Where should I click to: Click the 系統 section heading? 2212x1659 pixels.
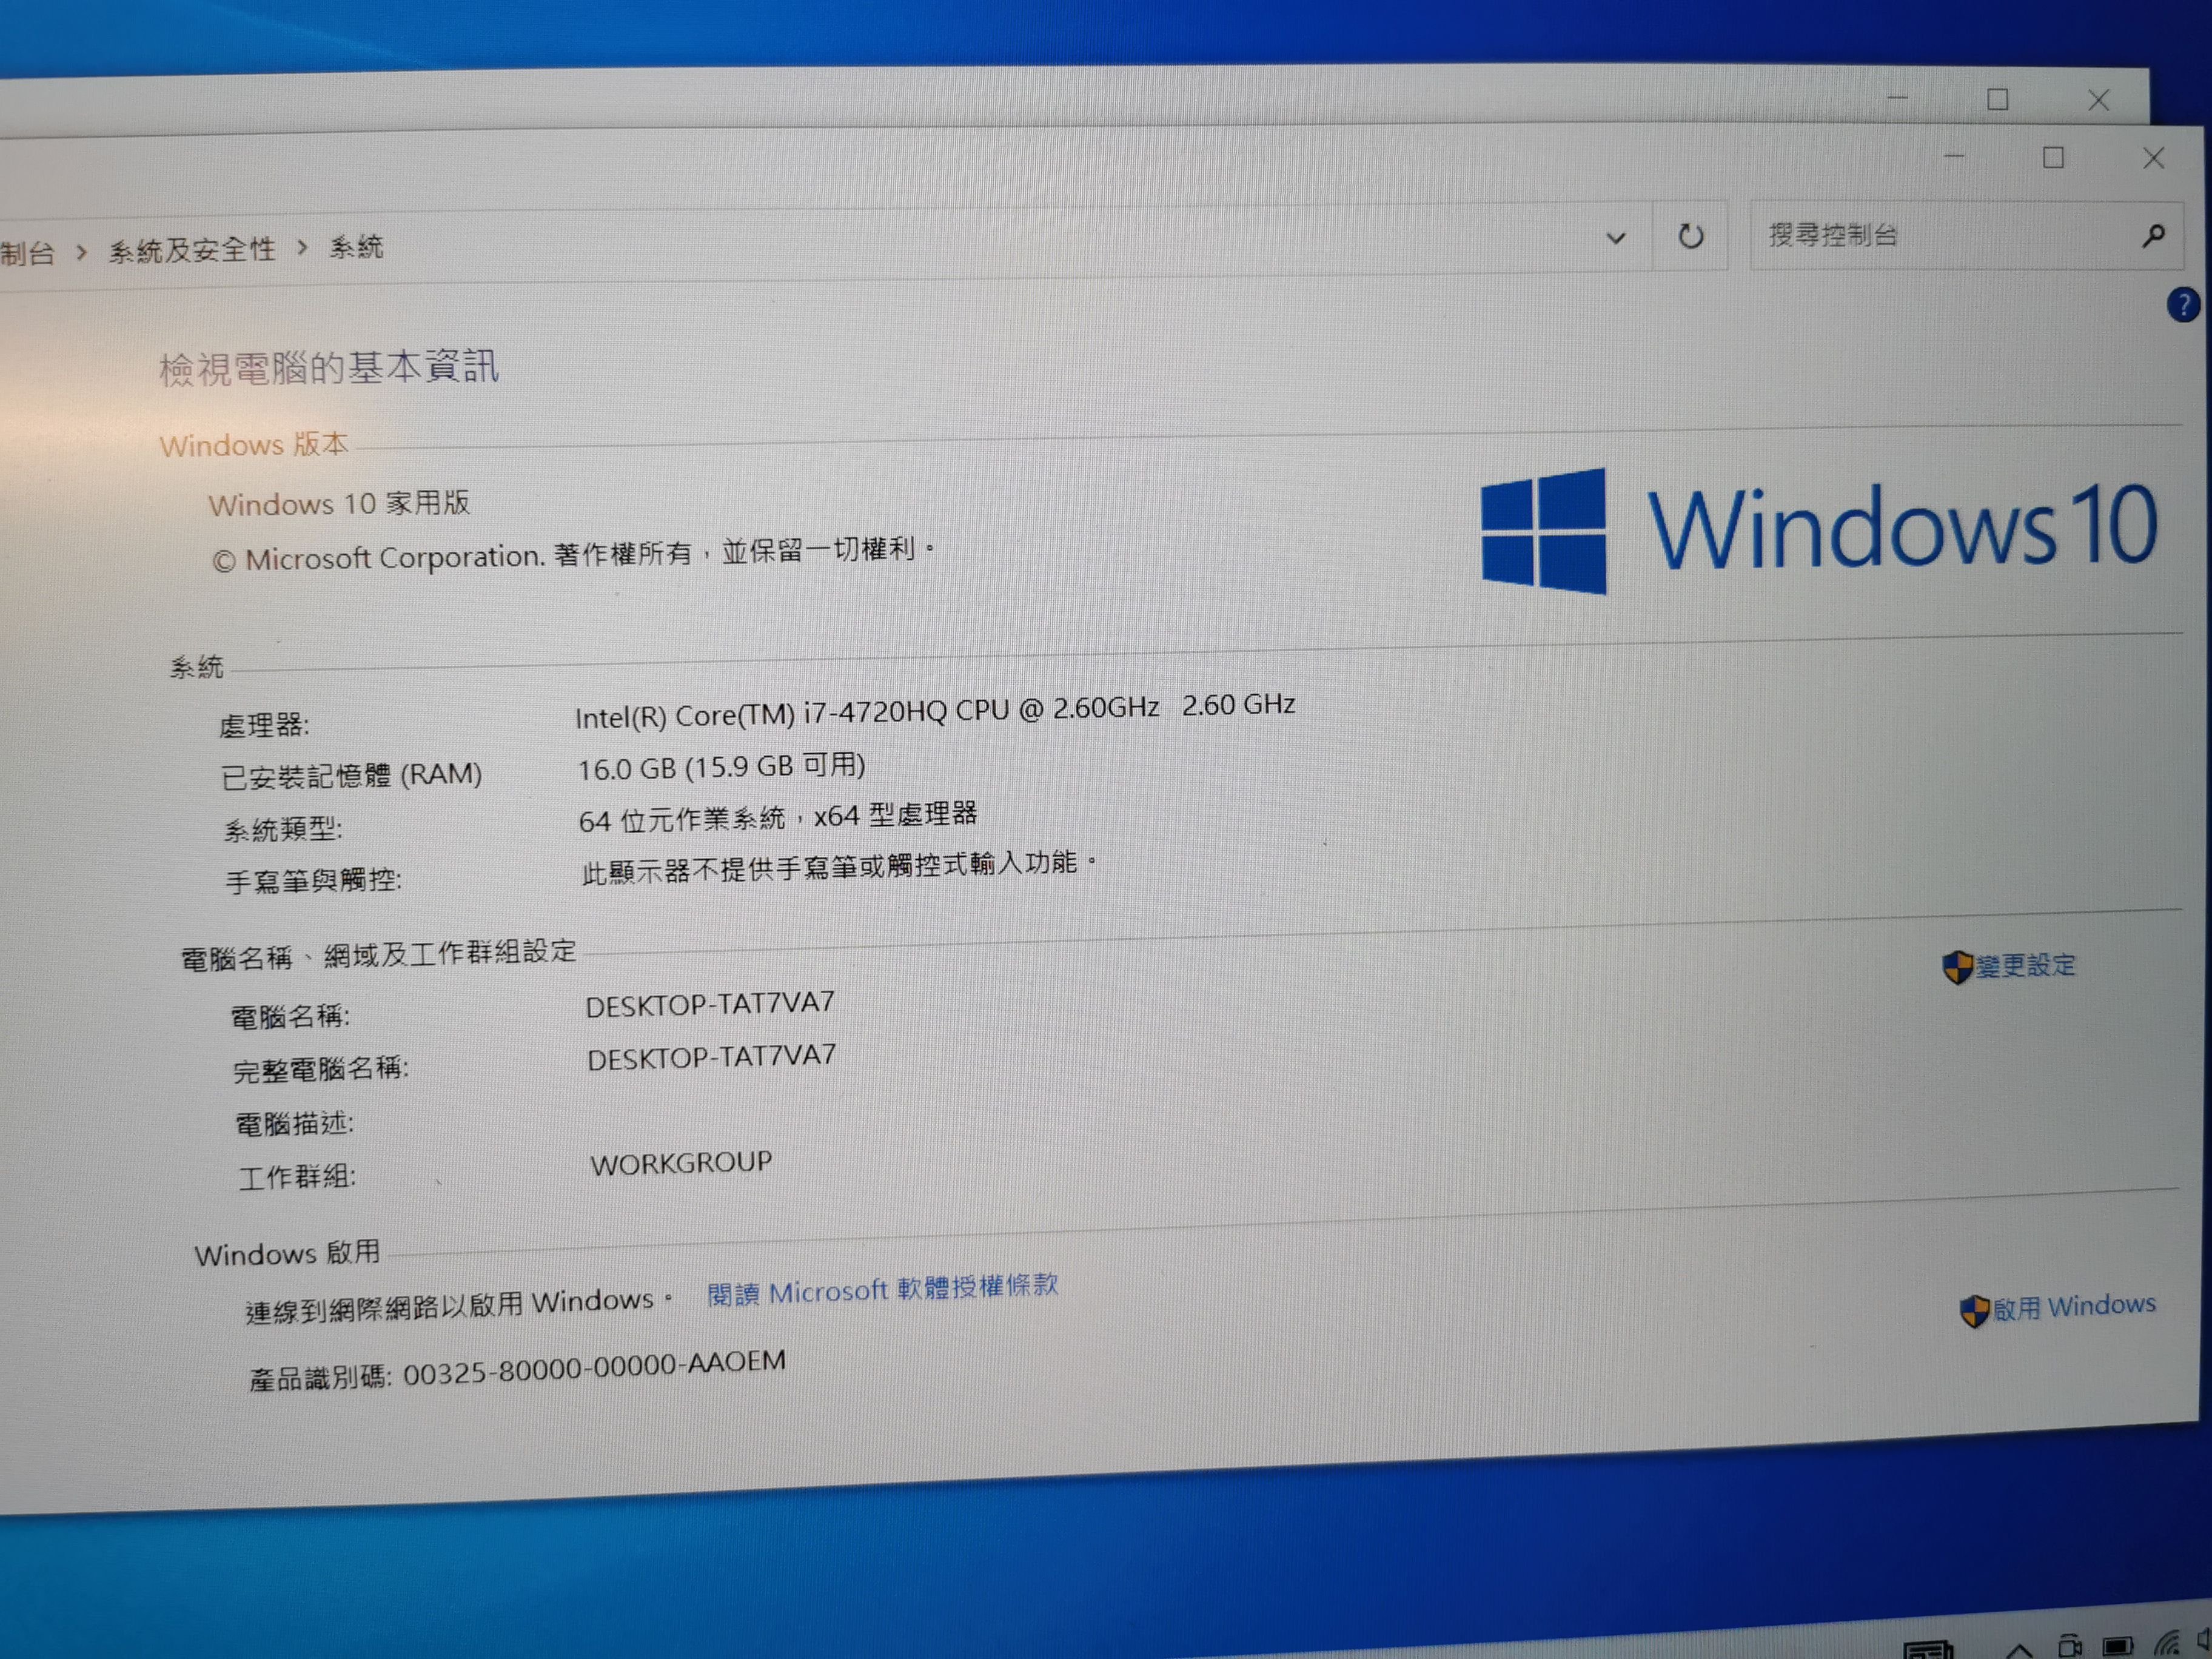point(196,667)
